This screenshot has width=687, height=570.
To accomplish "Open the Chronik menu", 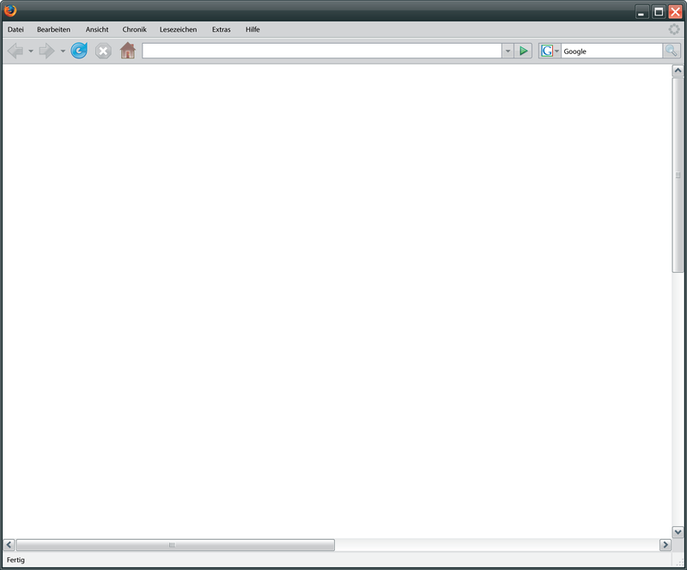I will pyautogui.click(x=135, y=29).
